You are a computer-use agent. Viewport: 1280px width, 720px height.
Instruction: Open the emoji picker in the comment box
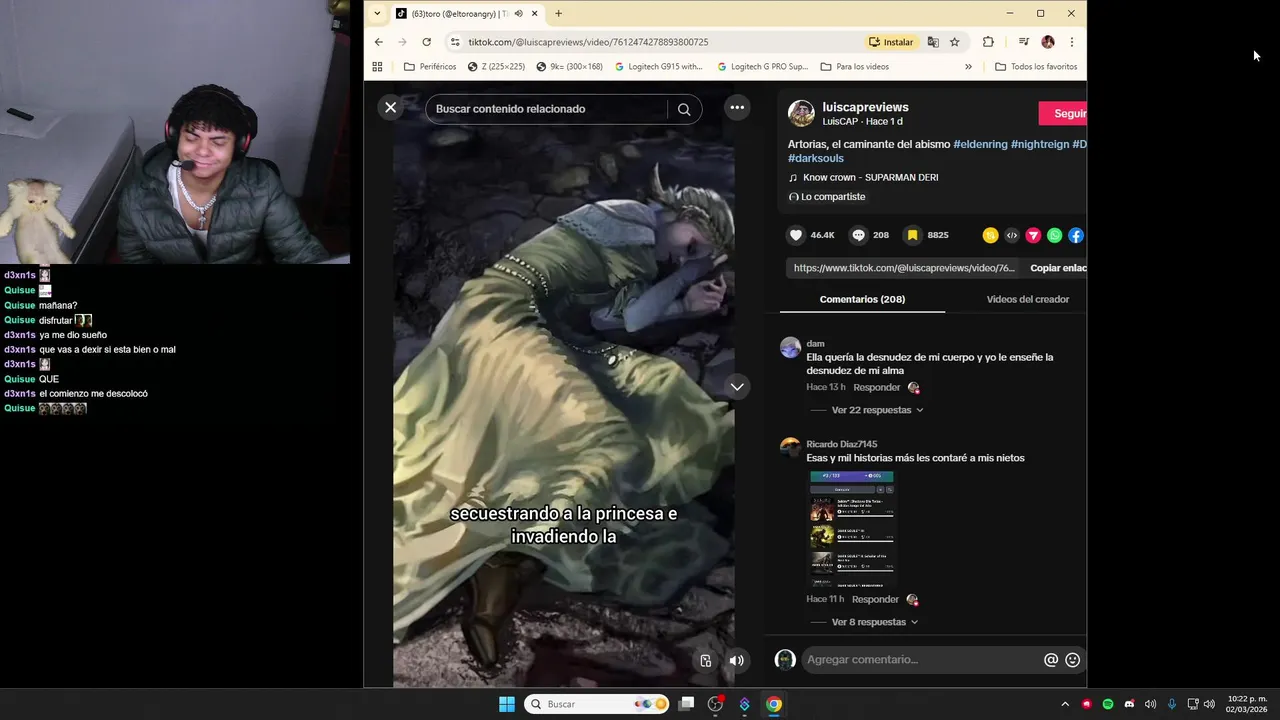(1073, 660)
